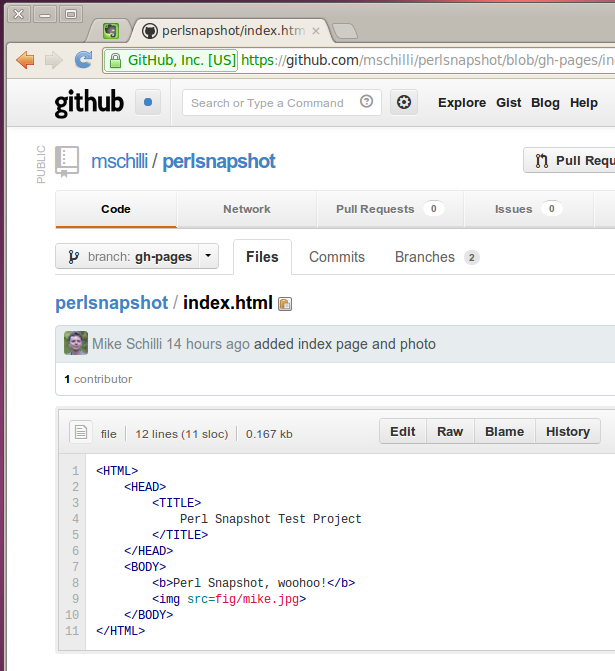Click the GitHub, Inc. [US] certificate badge
The width and height of the screenshot is (615, 671).
171,60
